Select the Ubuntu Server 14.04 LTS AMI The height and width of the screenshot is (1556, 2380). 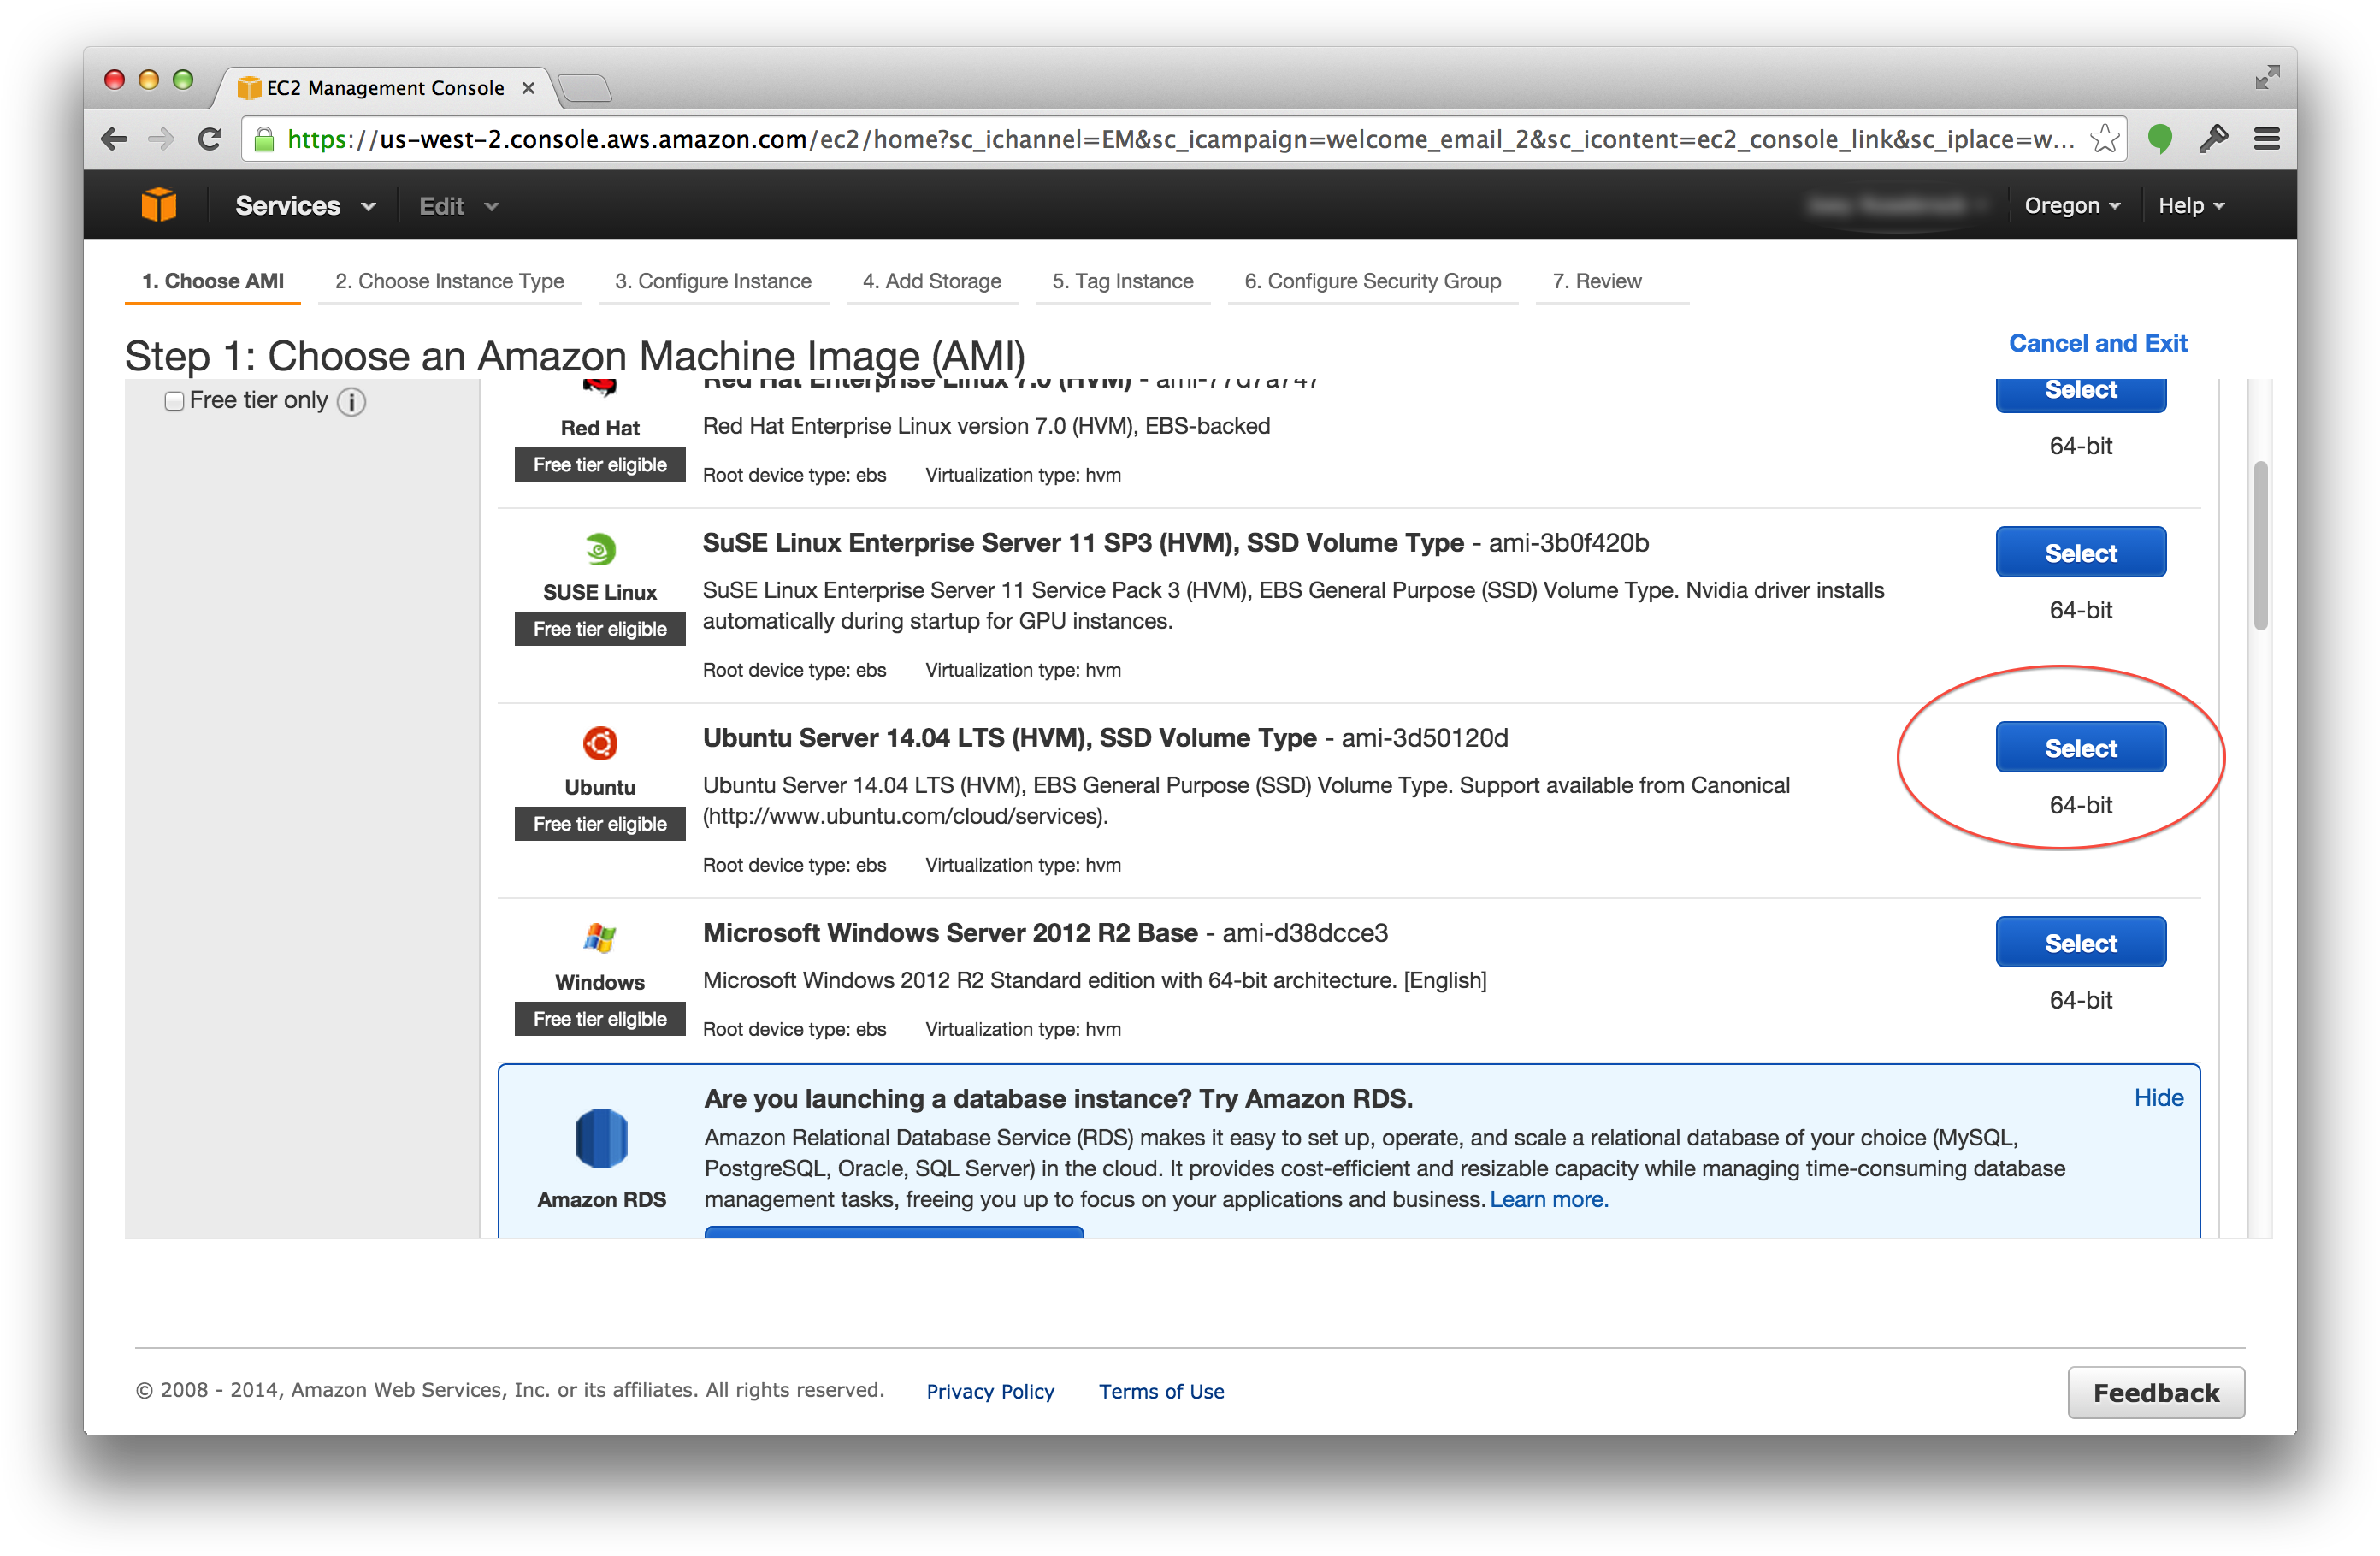click(2081, 747)
